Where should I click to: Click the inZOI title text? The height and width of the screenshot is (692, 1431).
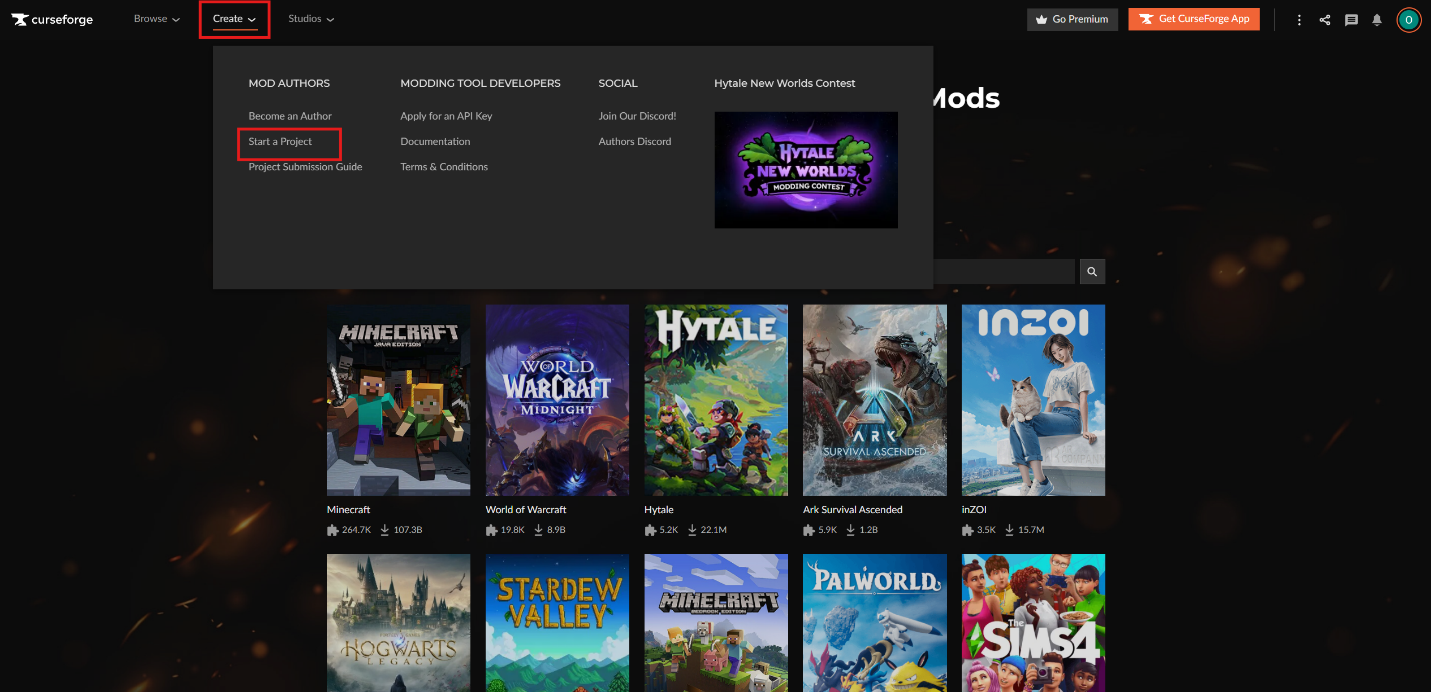point(974,510)
